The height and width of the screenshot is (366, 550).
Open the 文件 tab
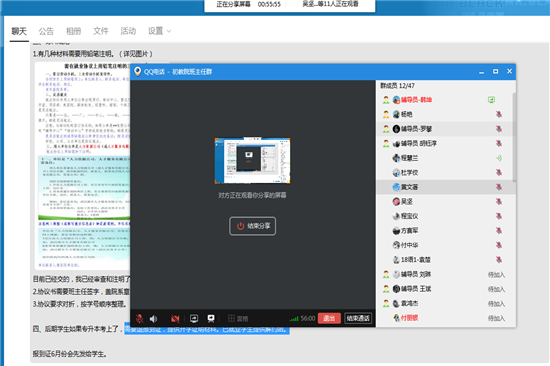tap(101, 31)
